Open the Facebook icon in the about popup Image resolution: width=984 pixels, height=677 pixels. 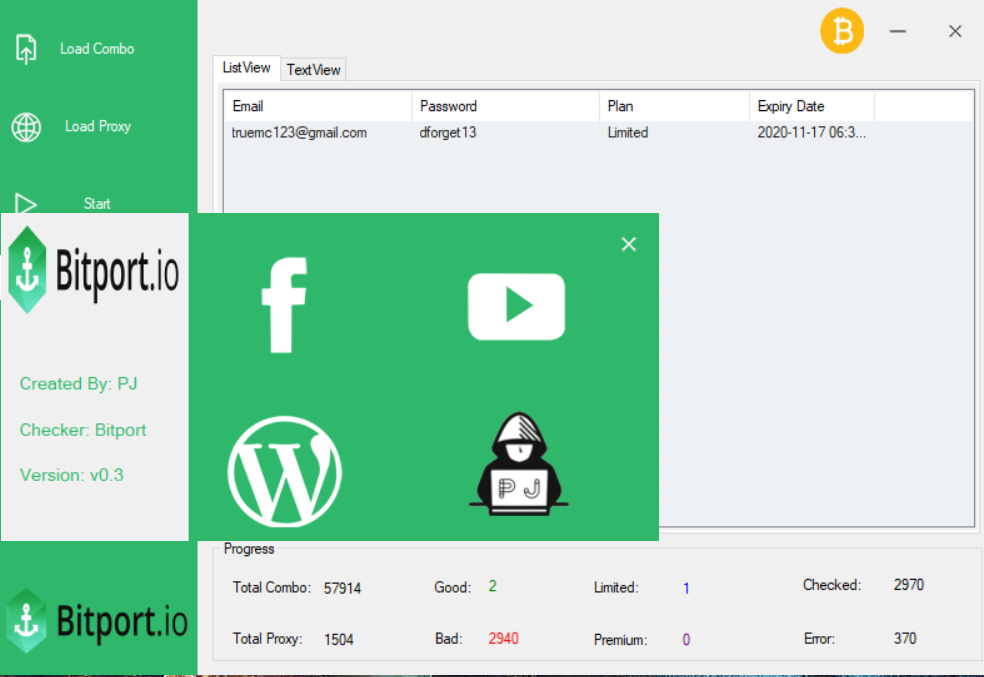(x=284, y=305)
